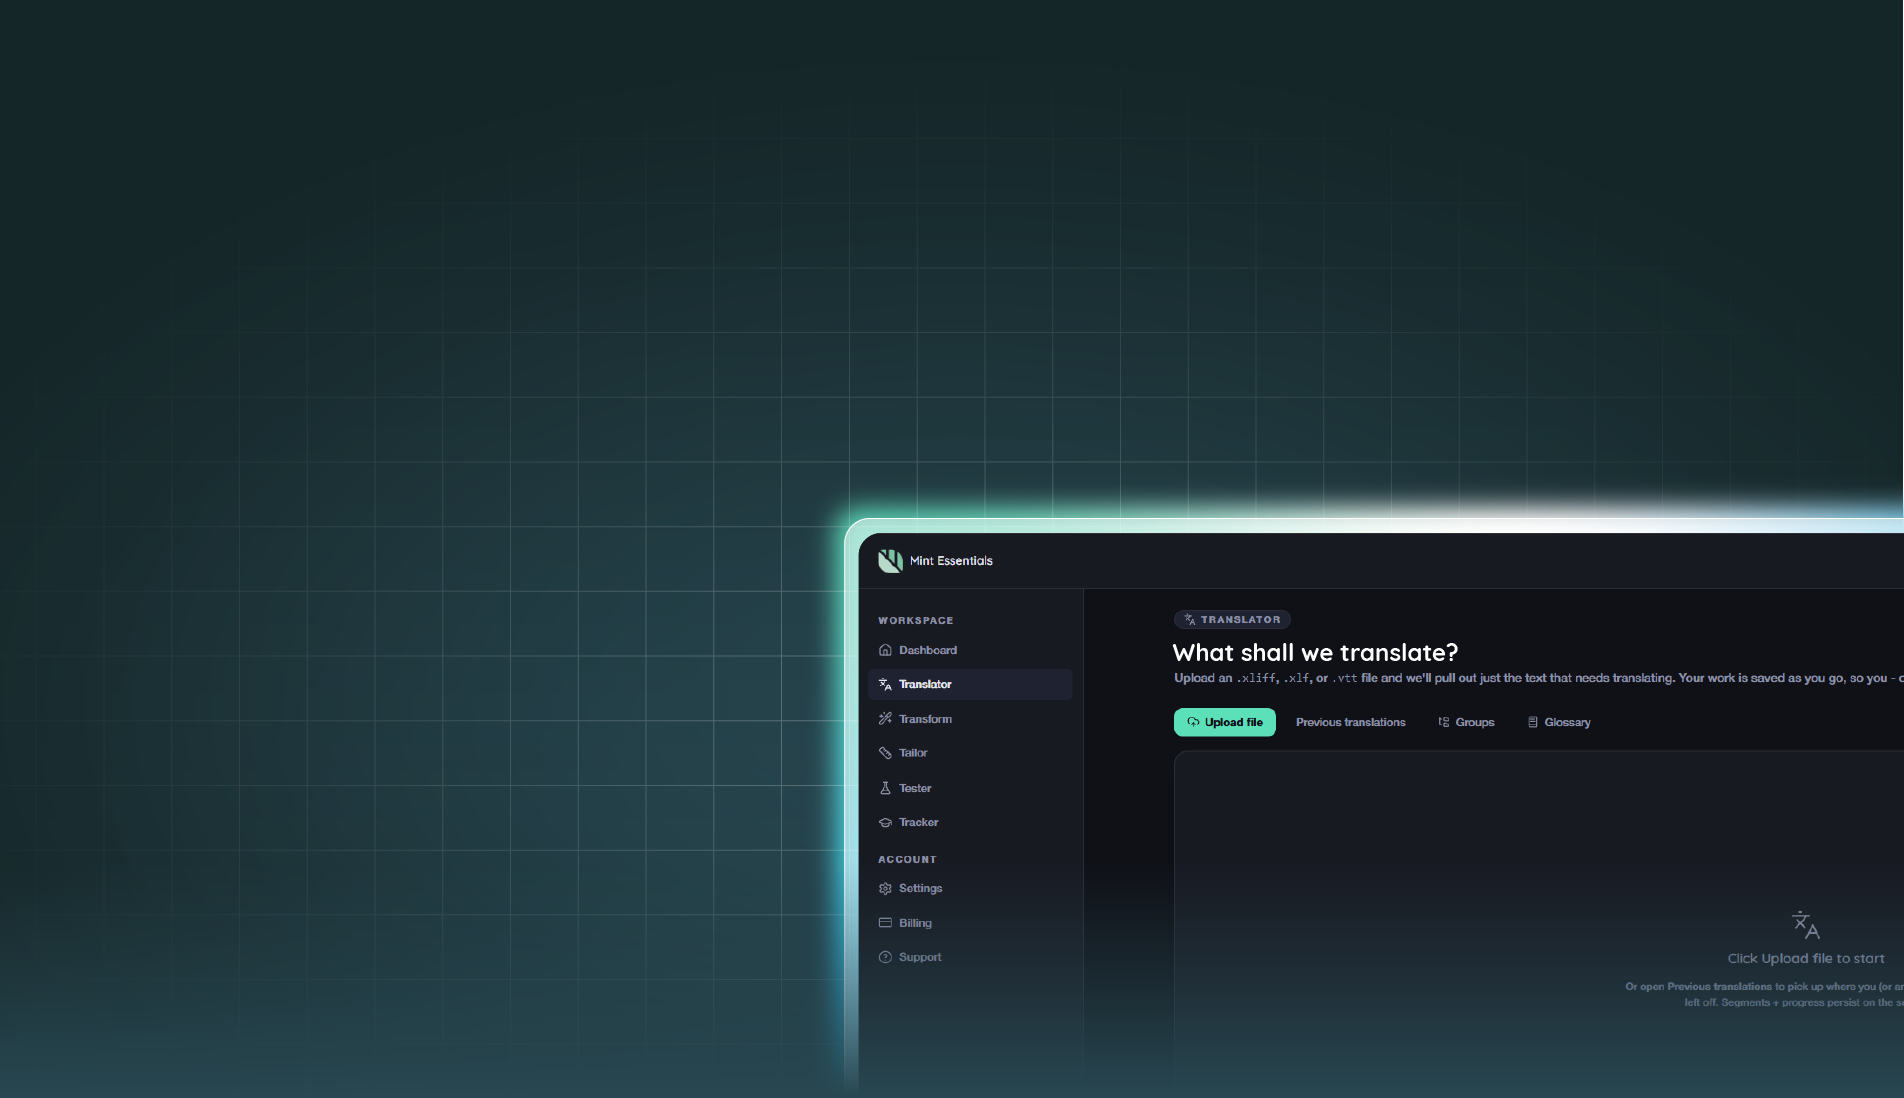Click the Tester flask icon
The width and height of the screenshot is (1904, 1098).
(885, 788)
